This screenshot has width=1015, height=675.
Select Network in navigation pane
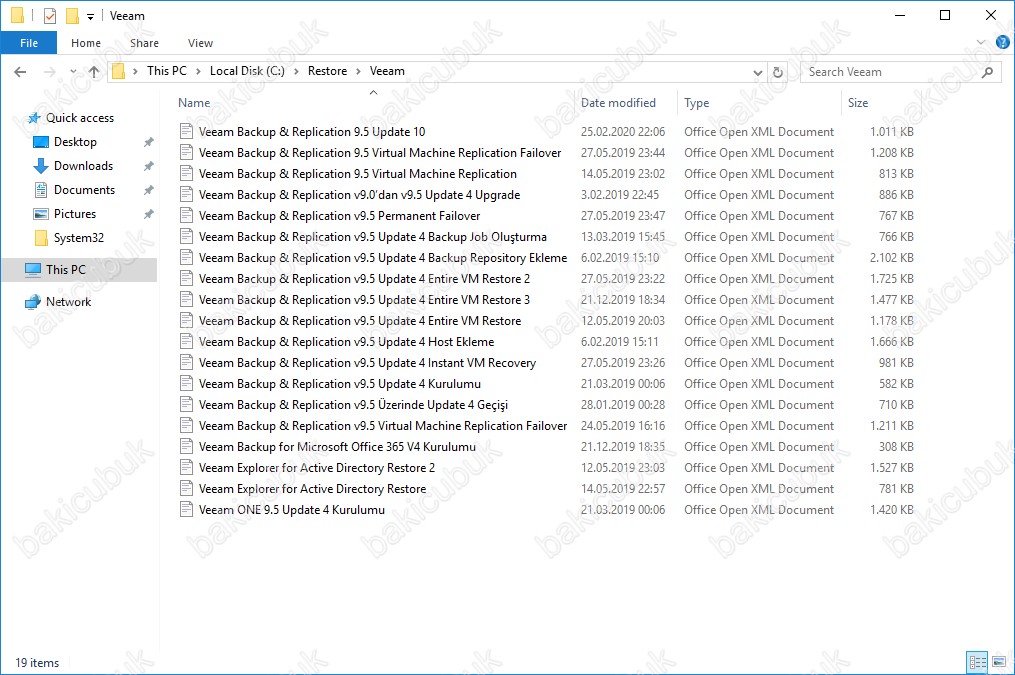68,302
